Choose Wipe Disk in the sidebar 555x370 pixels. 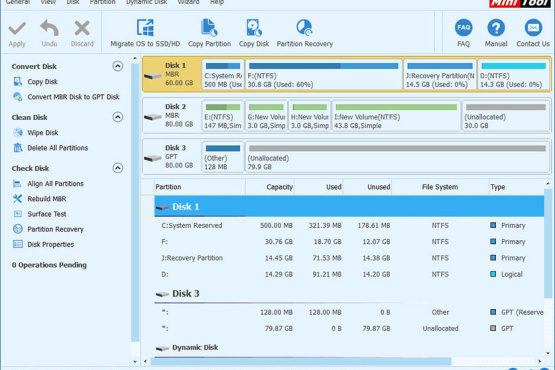[43, 133]
